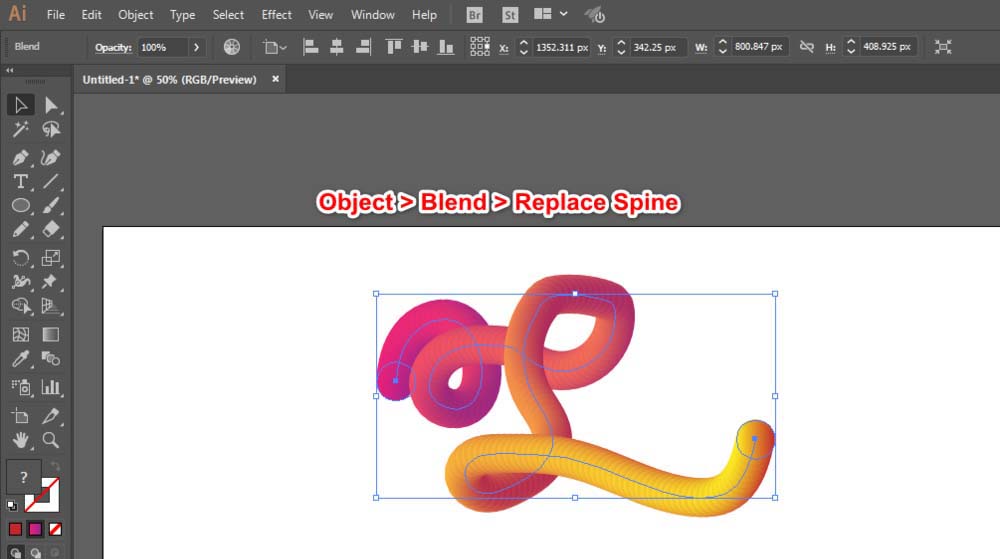Choose the Type tool
The width and height of the screenshot is (1000, 559).
[20, 182]
